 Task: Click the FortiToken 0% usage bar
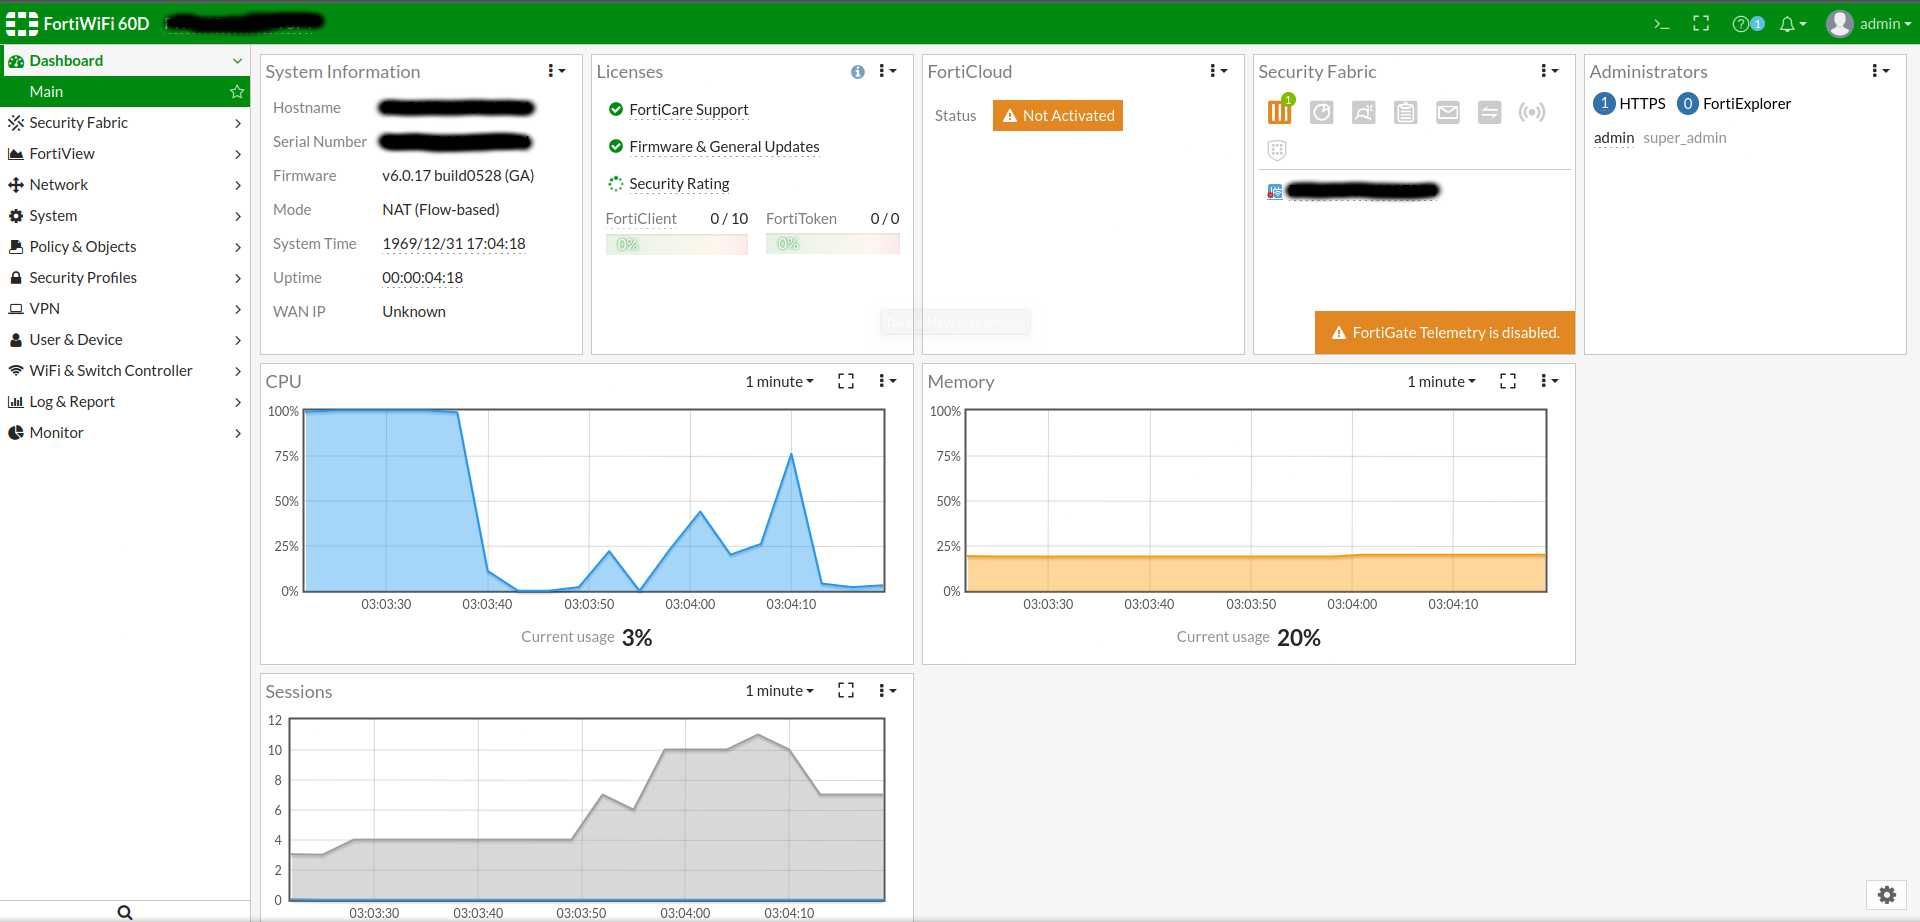point(833,244)
